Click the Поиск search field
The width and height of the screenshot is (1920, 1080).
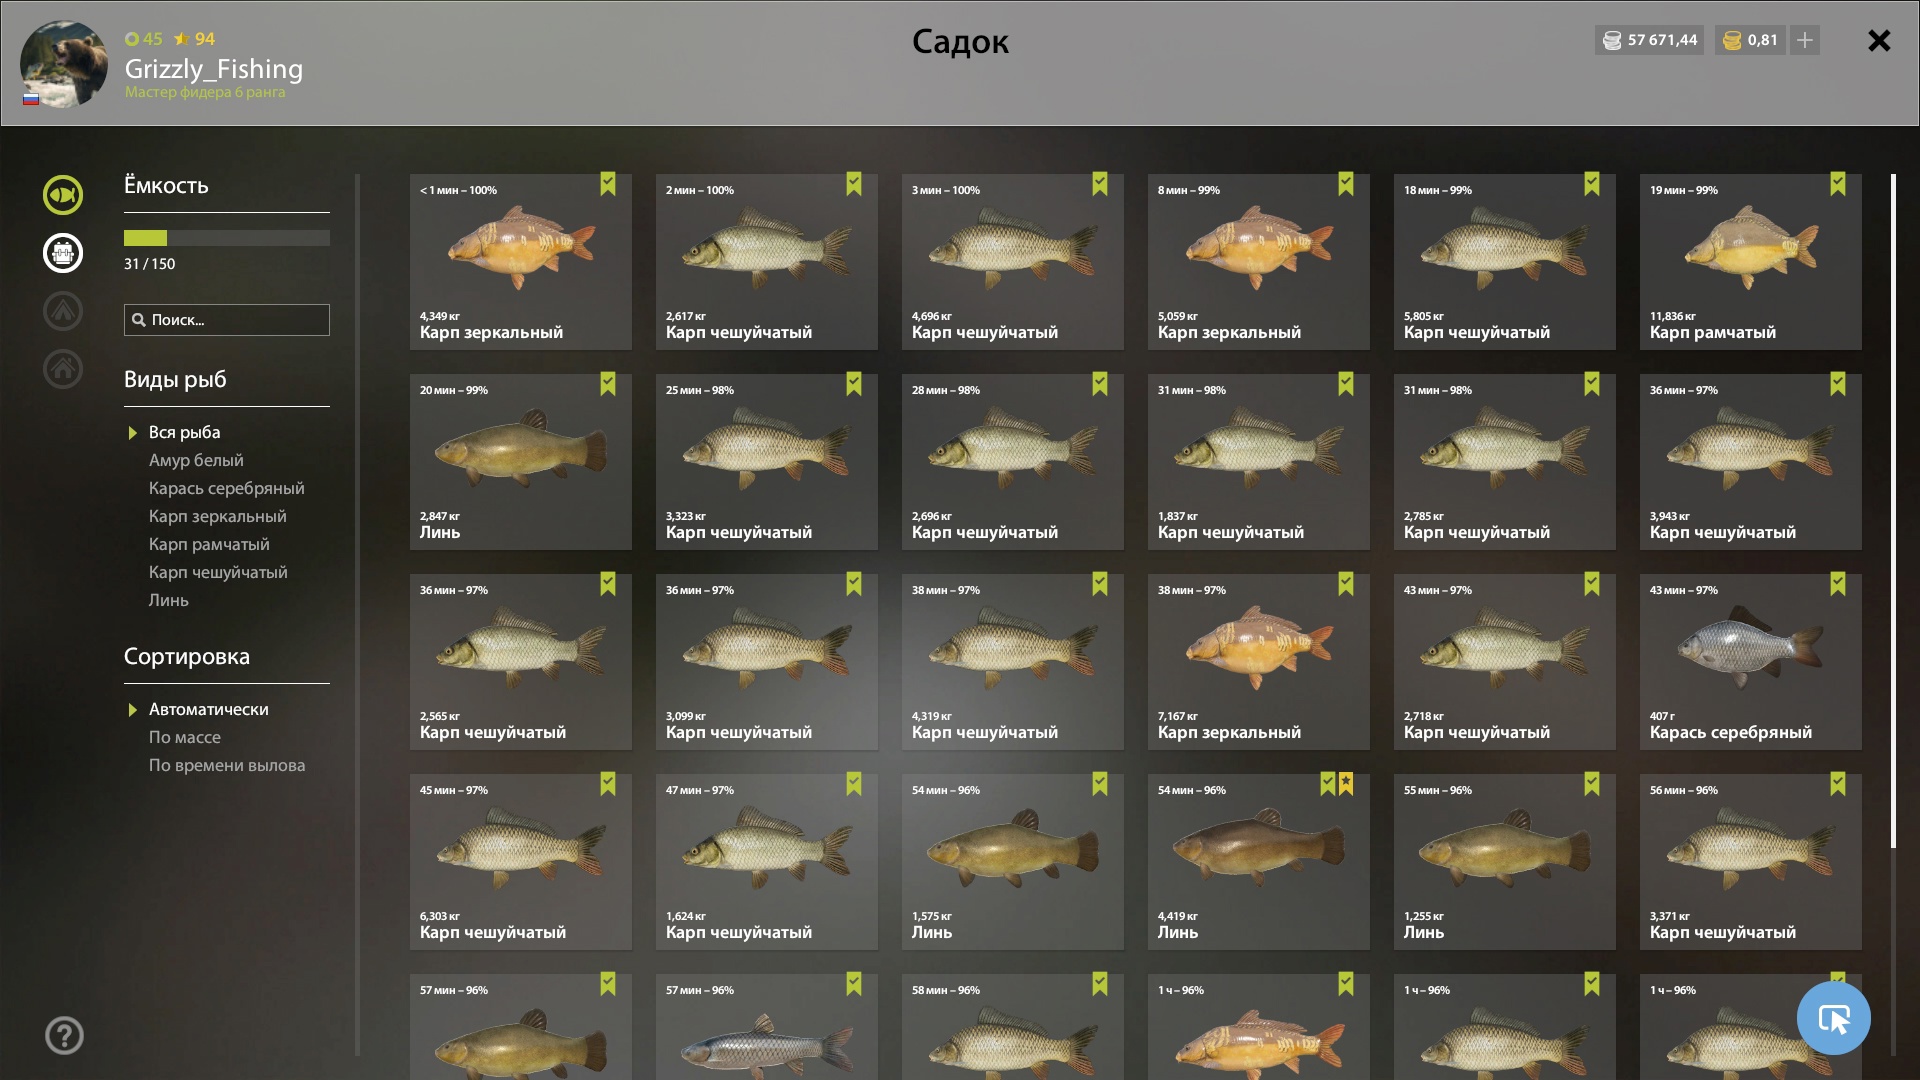pos(227,320)
